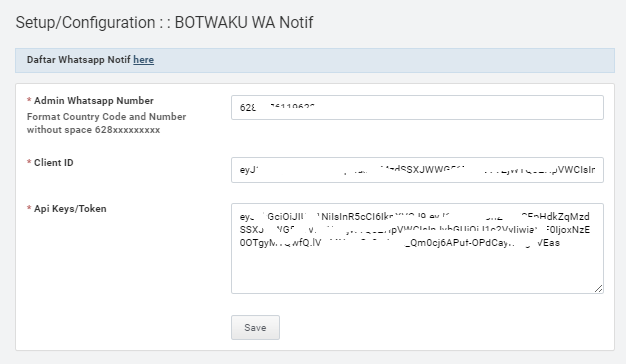The width and height of the screenshot is (626, 364).
Task: Click the 'Client ID' label
Action: 53,163
